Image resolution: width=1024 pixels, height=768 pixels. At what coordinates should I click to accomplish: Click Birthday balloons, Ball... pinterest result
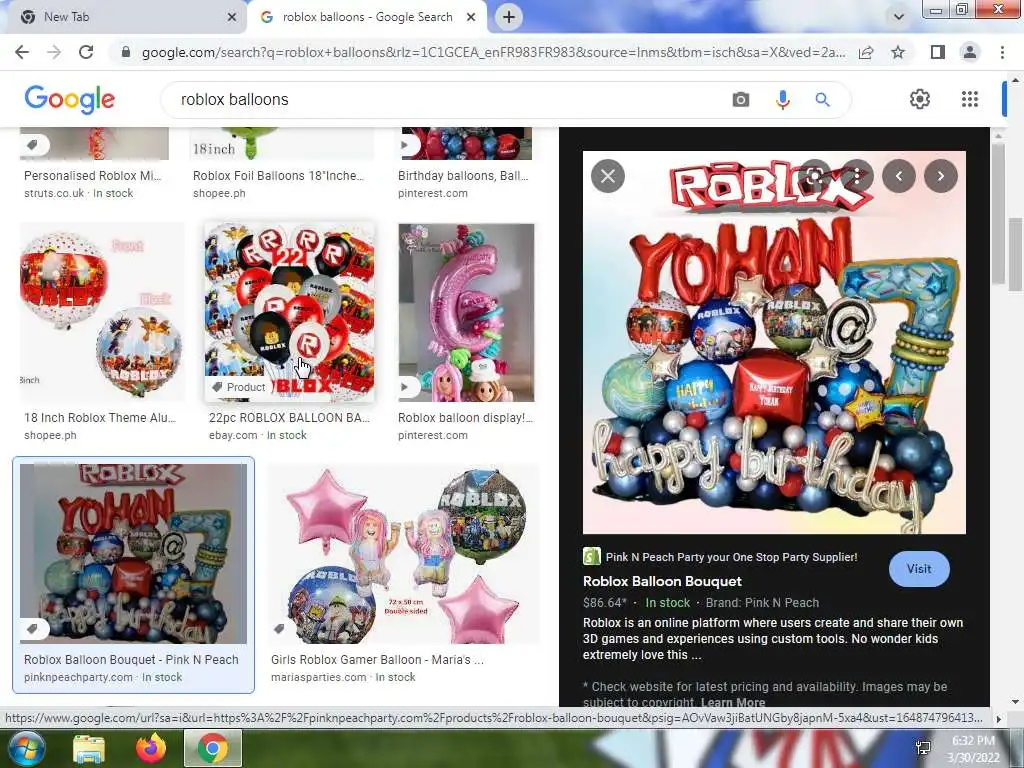[x=463, y=176]
